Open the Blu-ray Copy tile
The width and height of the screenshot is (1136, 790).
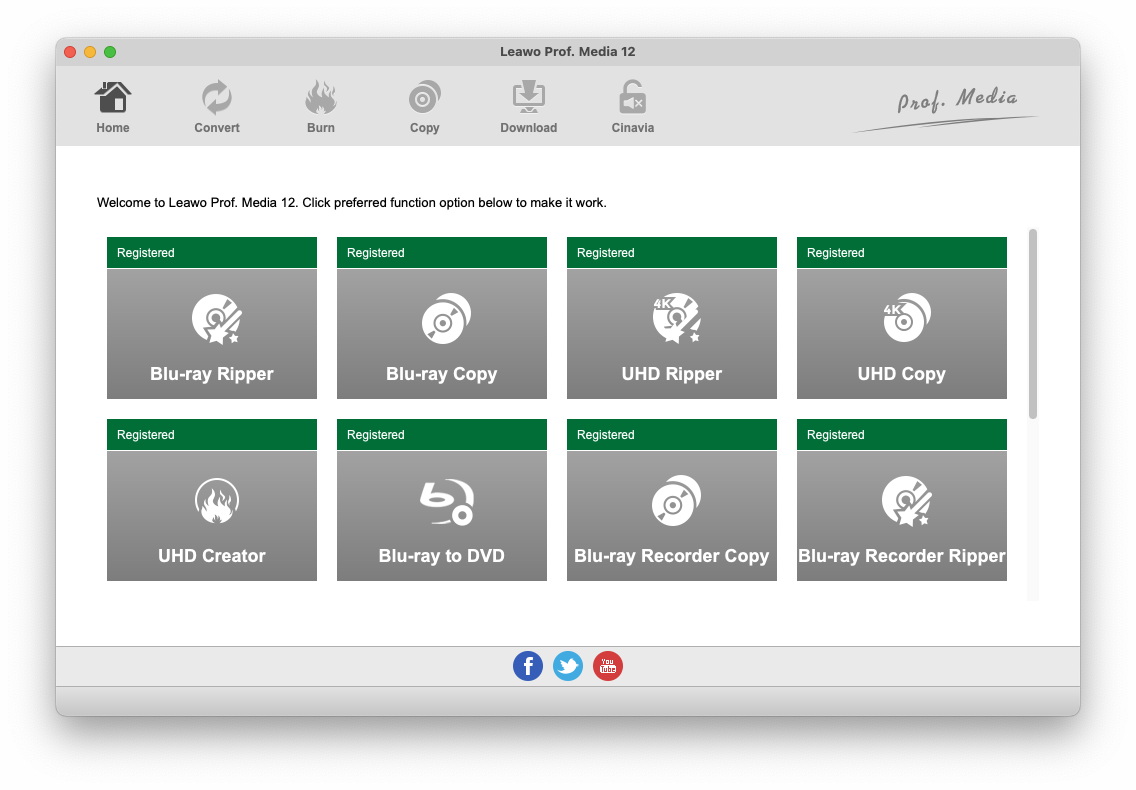[442, 333]
